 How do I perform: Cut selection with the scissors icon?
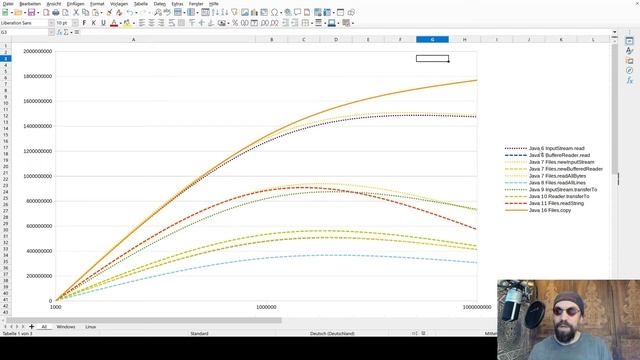[76, 13]
